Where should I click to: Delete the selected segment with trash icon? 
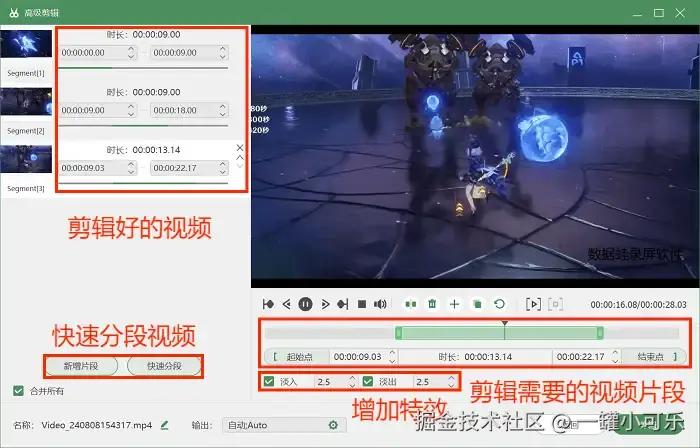click(432, 304)
